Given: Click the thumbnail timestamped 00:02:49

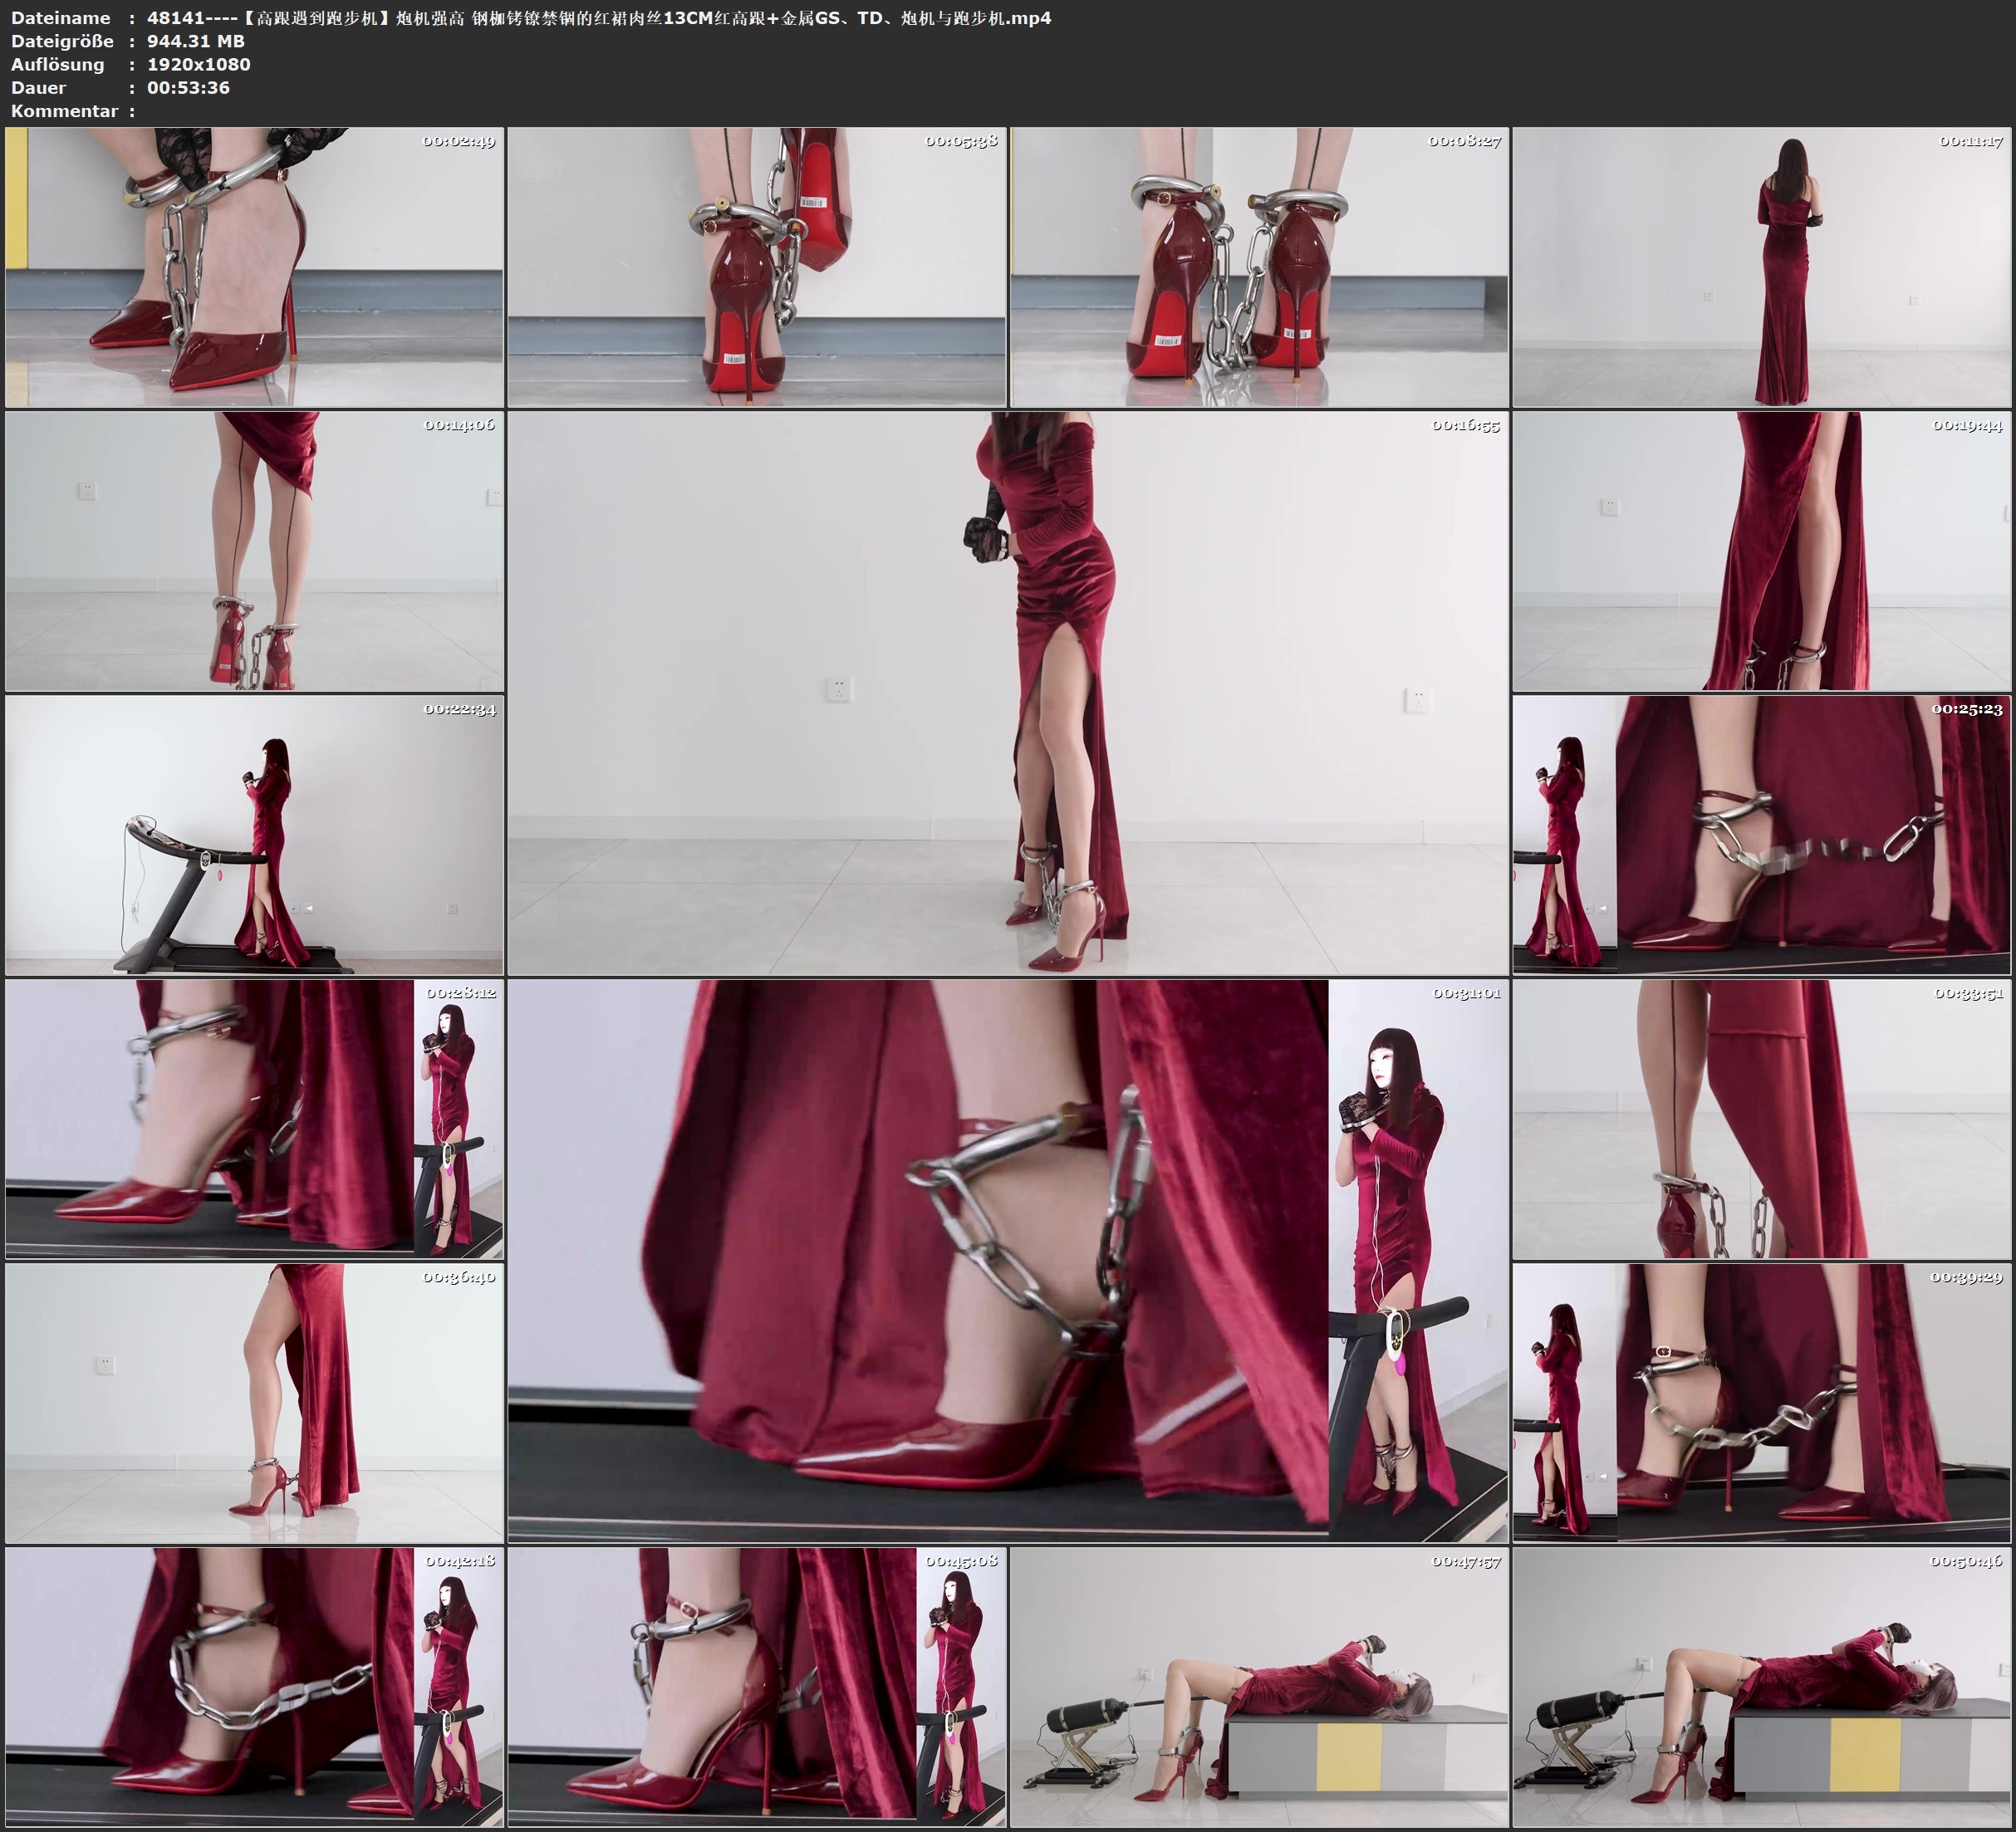Looking at the screenshot, I should [x=254, y=267].
